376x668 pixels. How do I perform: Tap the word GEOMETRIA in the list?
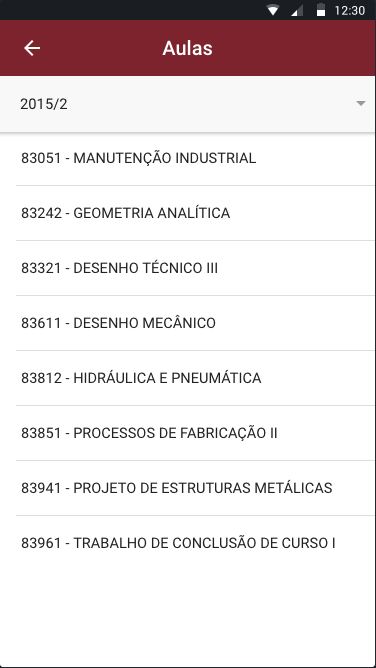tap(113, 213)
